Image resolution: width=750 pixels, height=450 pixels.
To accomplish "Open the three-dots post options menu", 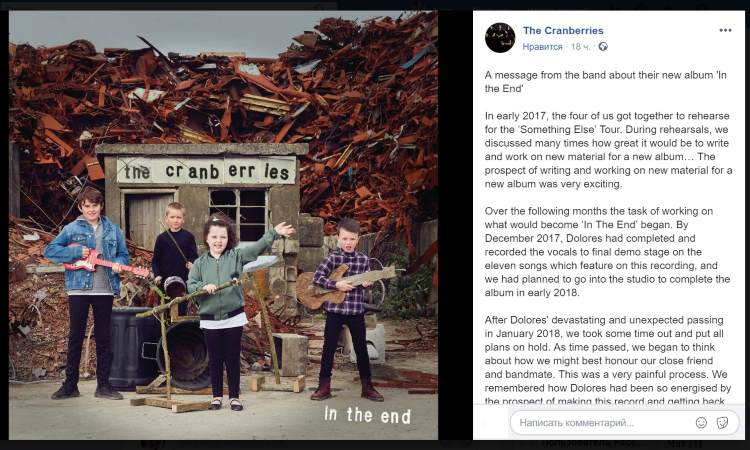I will point(725,30).
